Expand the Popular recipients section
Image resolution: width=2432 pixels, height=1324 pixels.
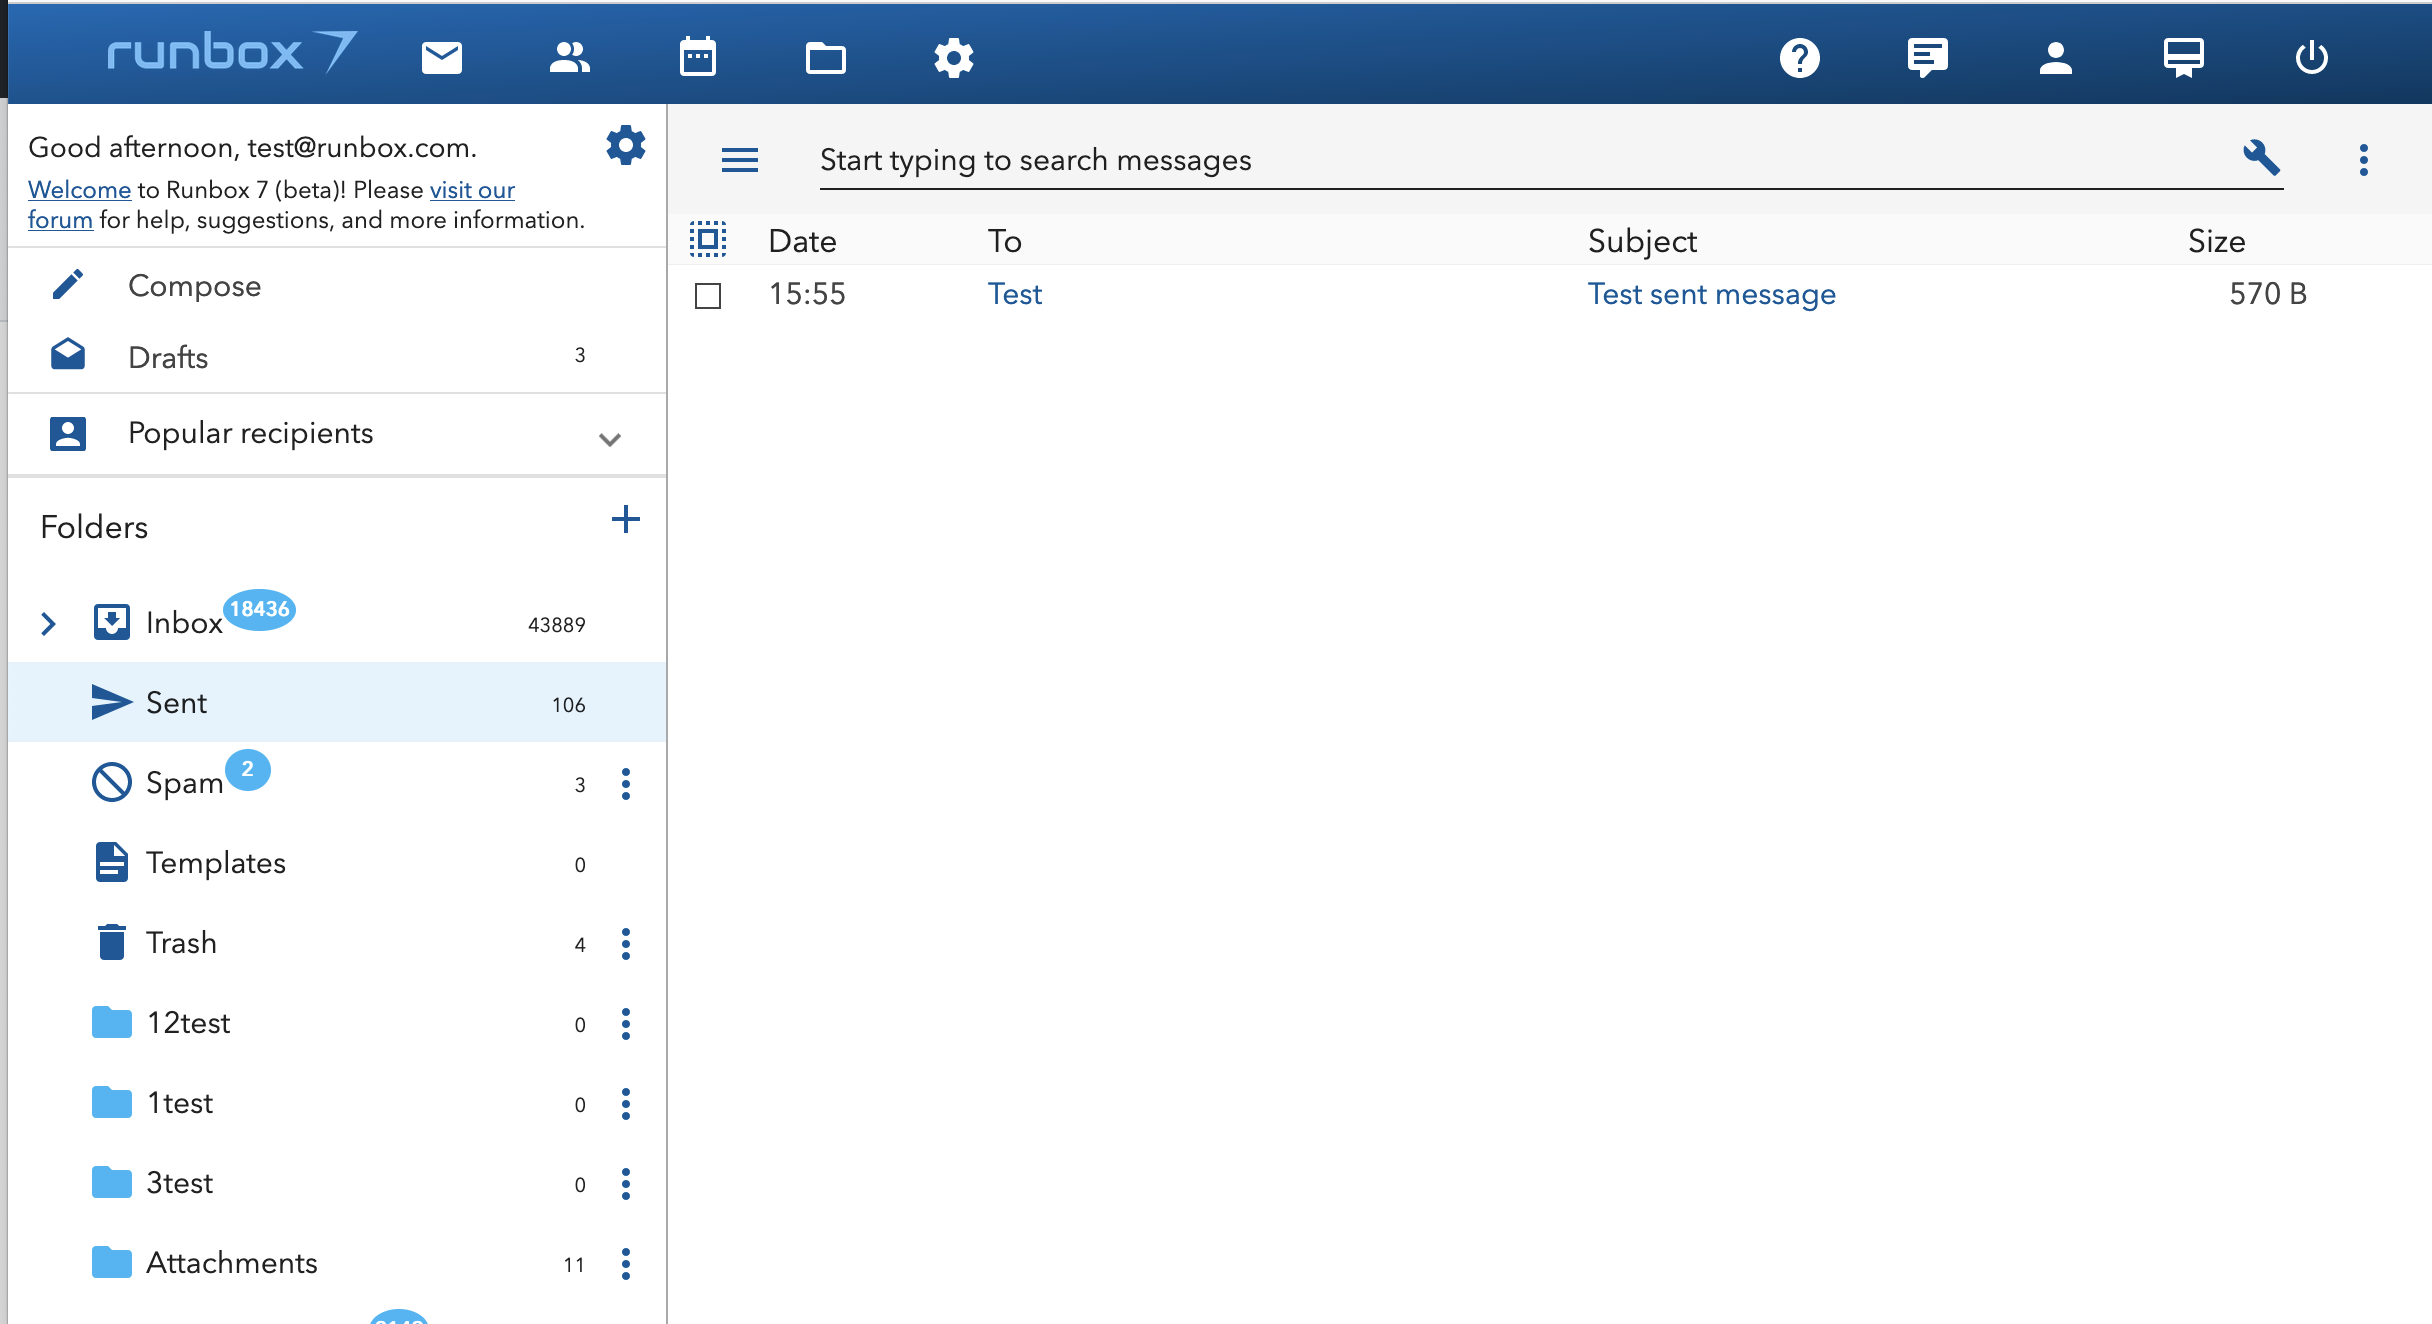coord(609,438)
